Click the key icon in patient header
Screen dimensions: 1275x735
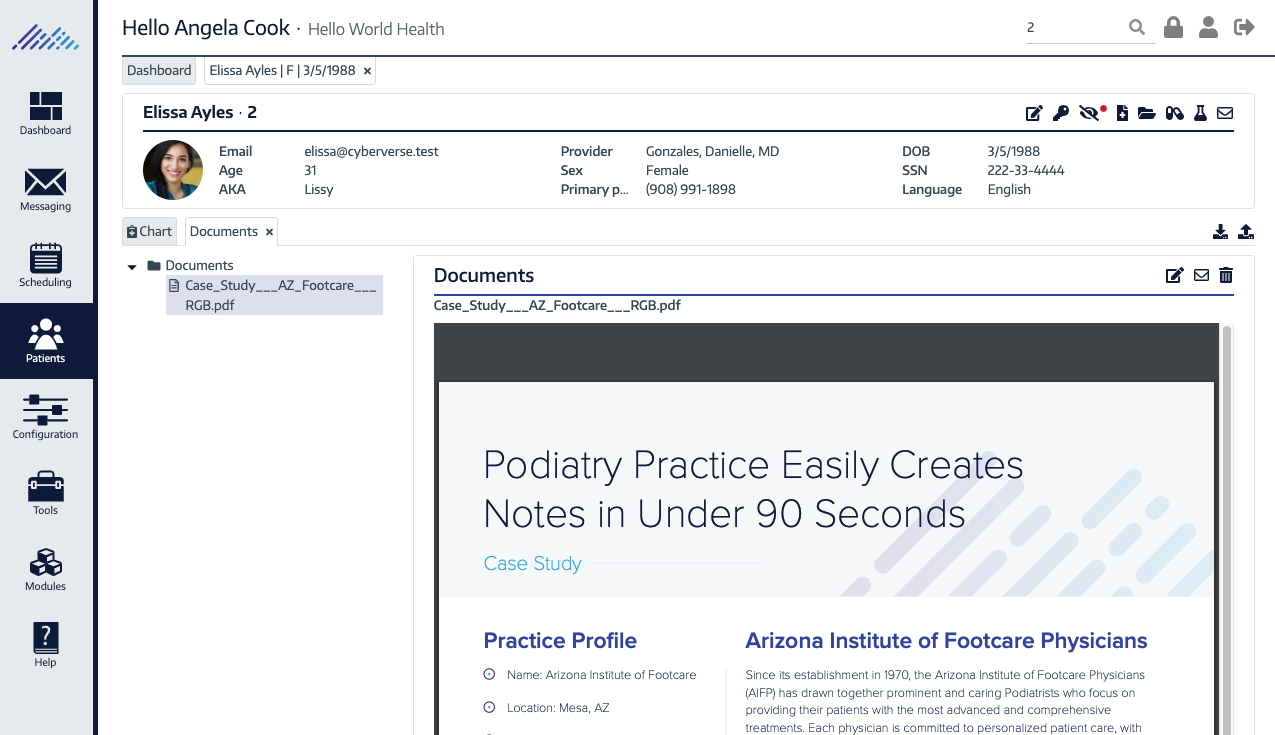pos(1061,113)
